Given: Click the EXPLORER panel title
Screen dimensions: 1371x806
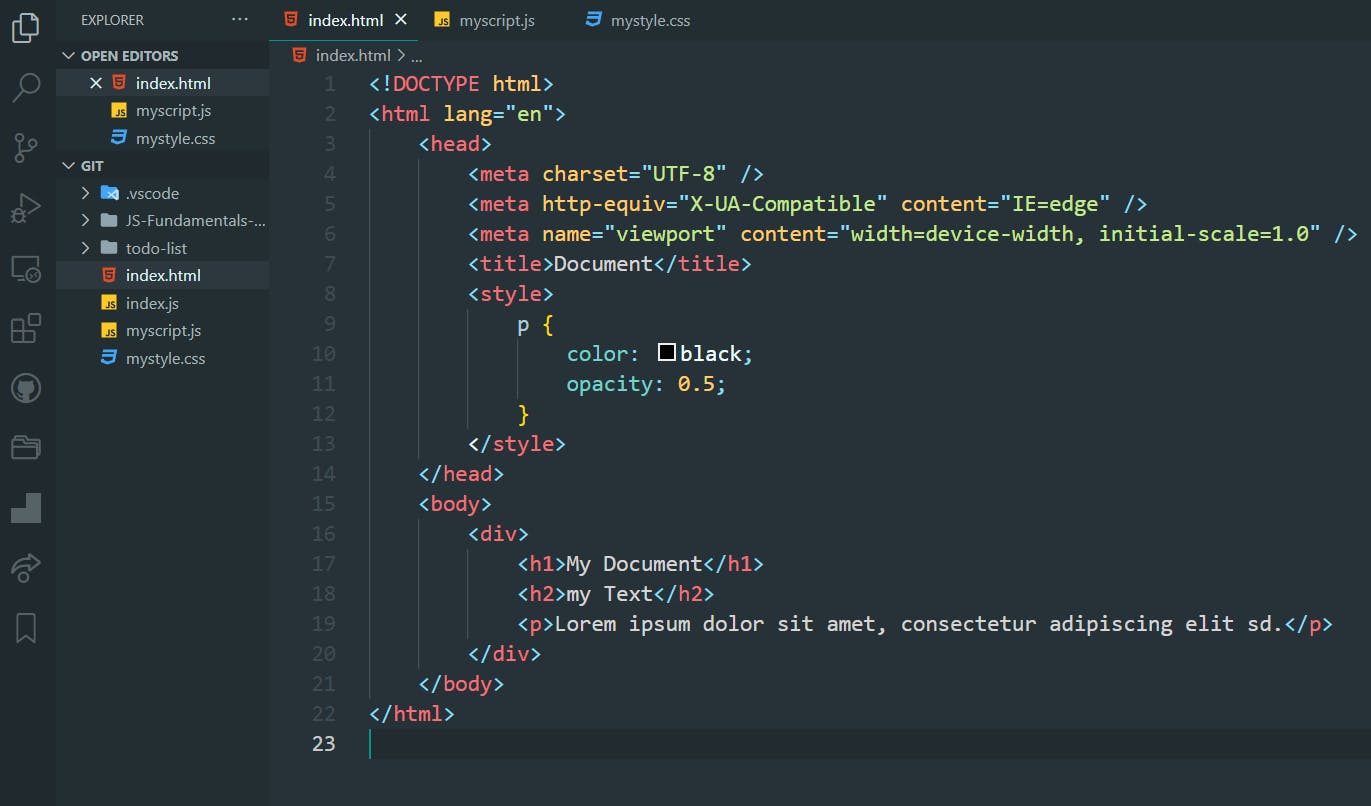Looking at the screenshot, I should (112, 20).
